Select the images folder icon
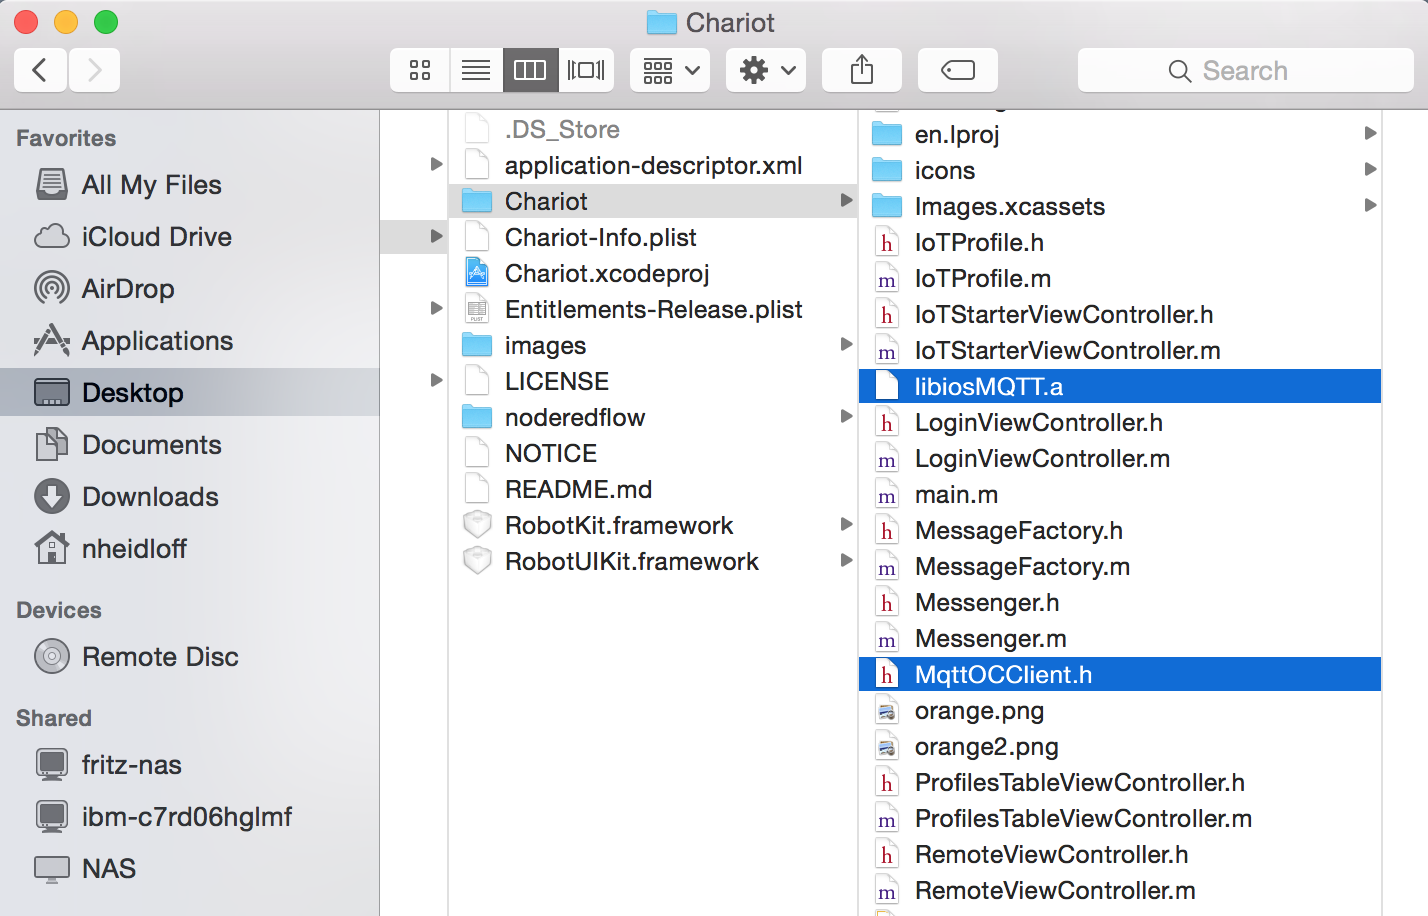The height and width of the screenshot is (916, 1428). pyautogui.click(x=477, y=345)
